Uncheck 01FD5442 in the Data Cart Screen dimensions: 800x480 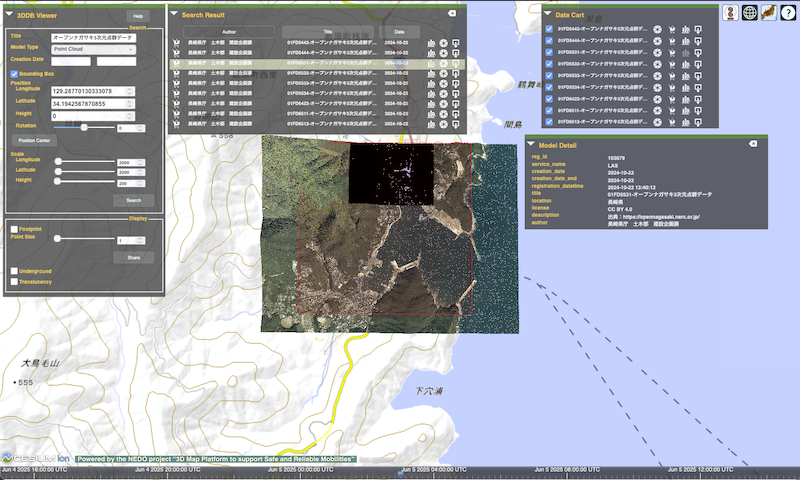(x=549, y=29)
